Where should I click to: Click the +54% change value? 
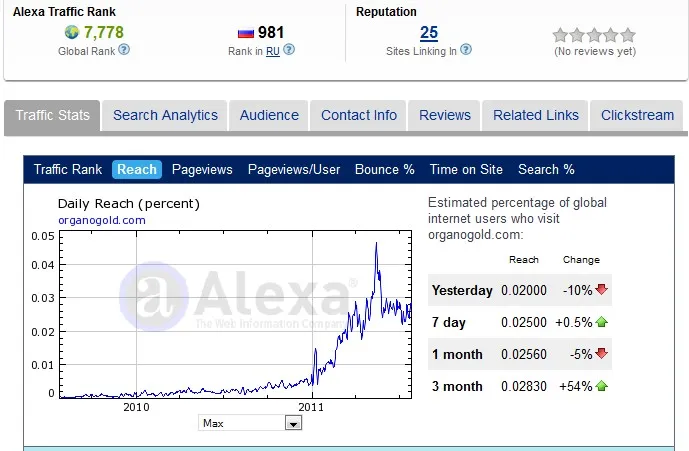(x=576, y=386)
